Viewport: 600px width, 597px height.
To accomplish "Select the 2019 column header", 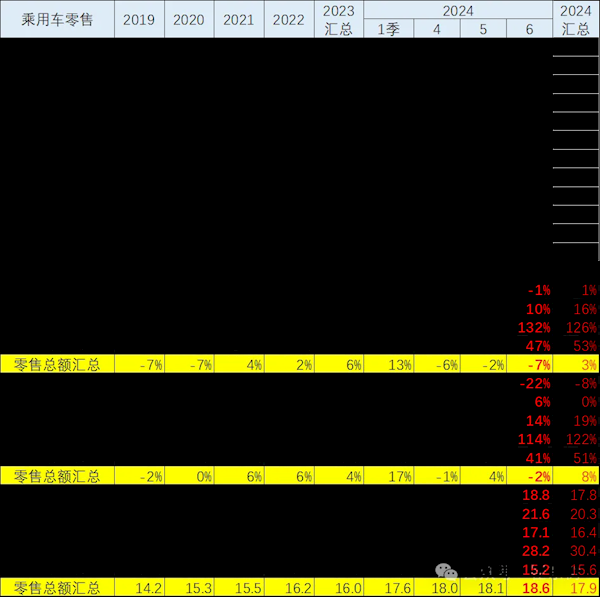I will click(x=139, y=19).
